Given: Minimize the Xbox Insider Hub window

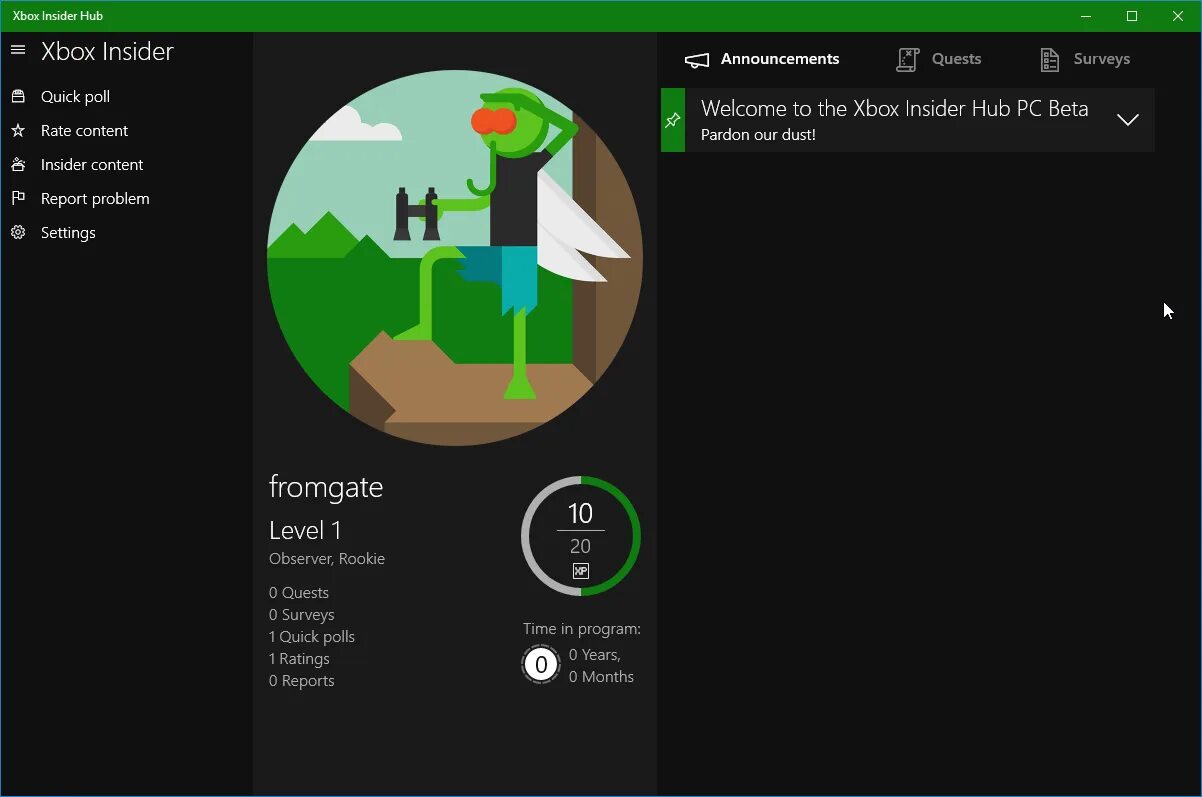Looking at the screenshot, I should pyautogui.click(x=1086, y=16).
